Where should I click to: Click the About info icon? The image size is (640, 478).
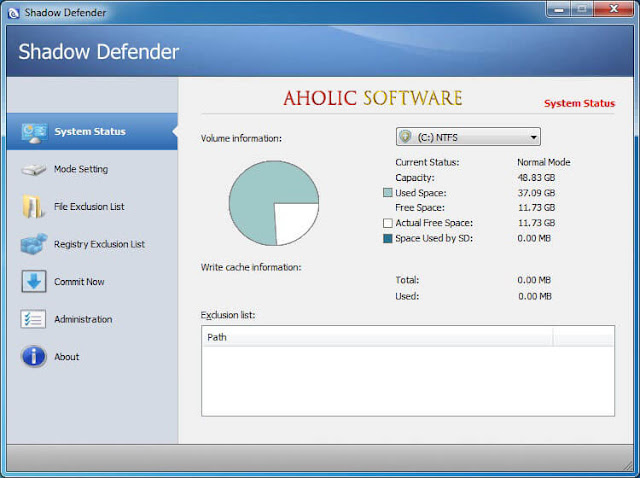click(33, 356)
